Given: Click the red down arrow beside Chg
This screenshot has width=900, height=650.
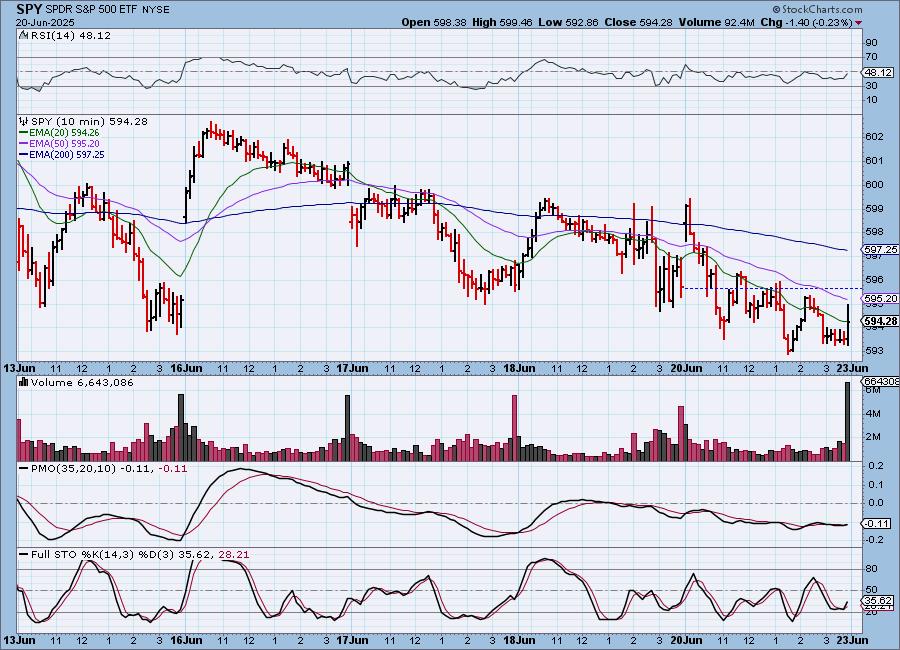Looking at the screenshot, I should tap(858, 23).
